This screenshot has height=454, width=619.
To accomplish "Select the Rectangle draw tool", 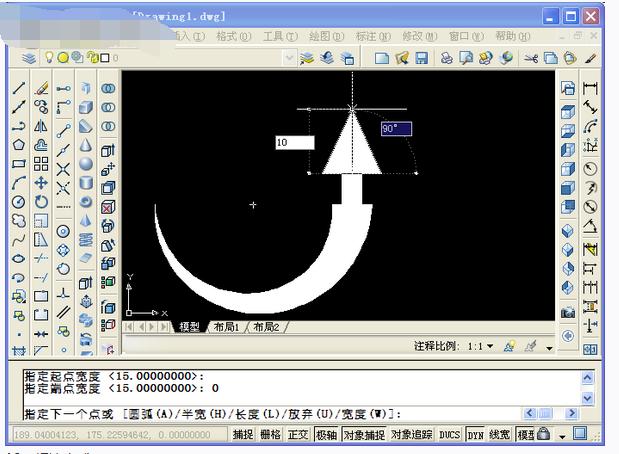I will (x=19, y=164).
